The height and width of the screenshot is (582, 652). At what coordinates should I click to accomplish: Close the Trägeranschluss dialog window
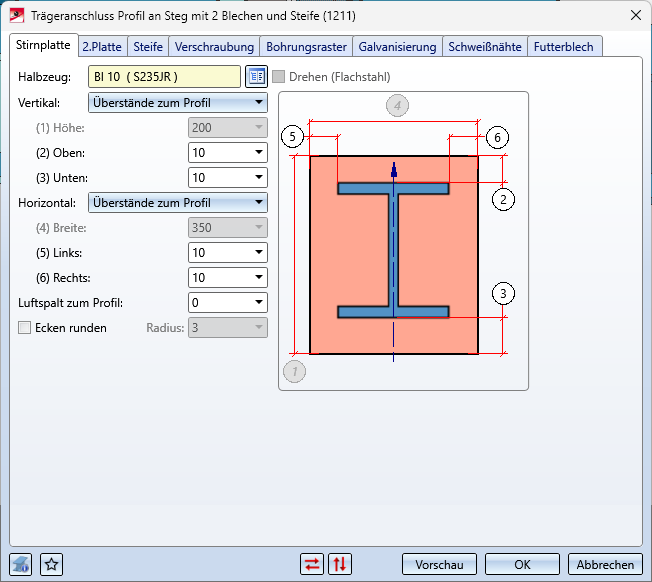click(x=636, y=15)
